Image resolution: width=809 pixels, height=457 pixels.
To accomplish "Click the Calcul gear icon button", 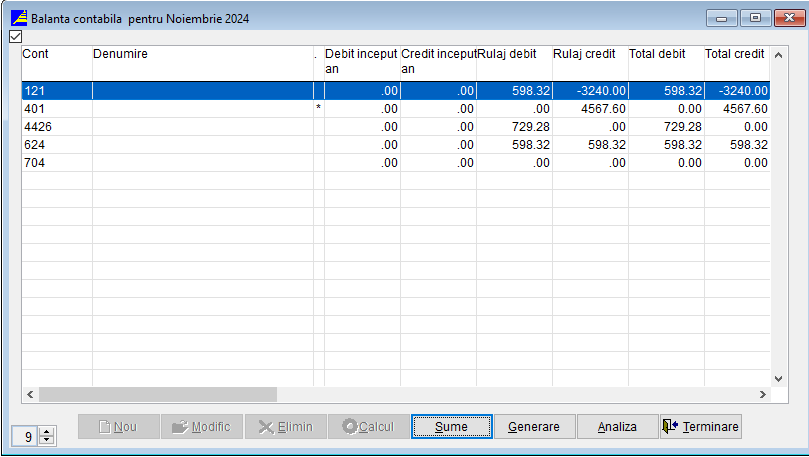I will pyautogui.click(x=368, y=427).
